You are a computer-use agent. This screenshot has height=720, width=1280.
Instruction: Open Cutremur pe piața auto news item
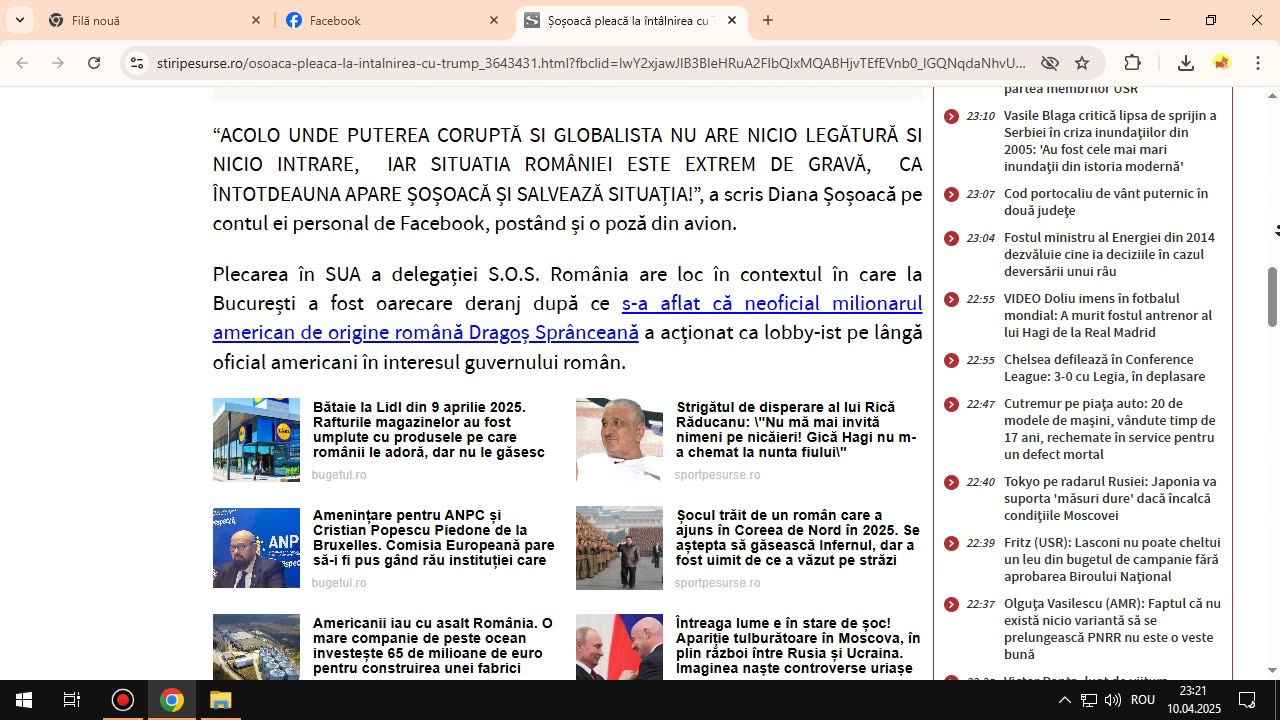(x=1109, y=429)
